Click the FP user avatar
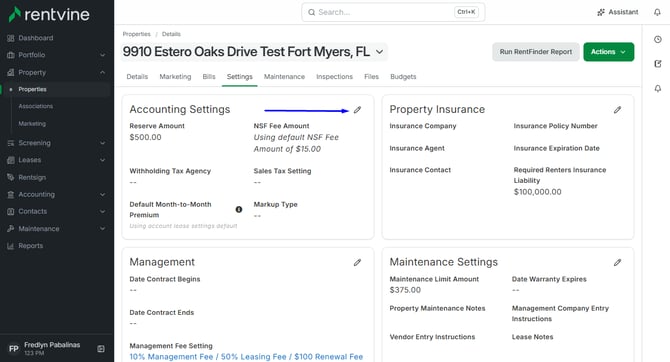 tap(14, 349)
